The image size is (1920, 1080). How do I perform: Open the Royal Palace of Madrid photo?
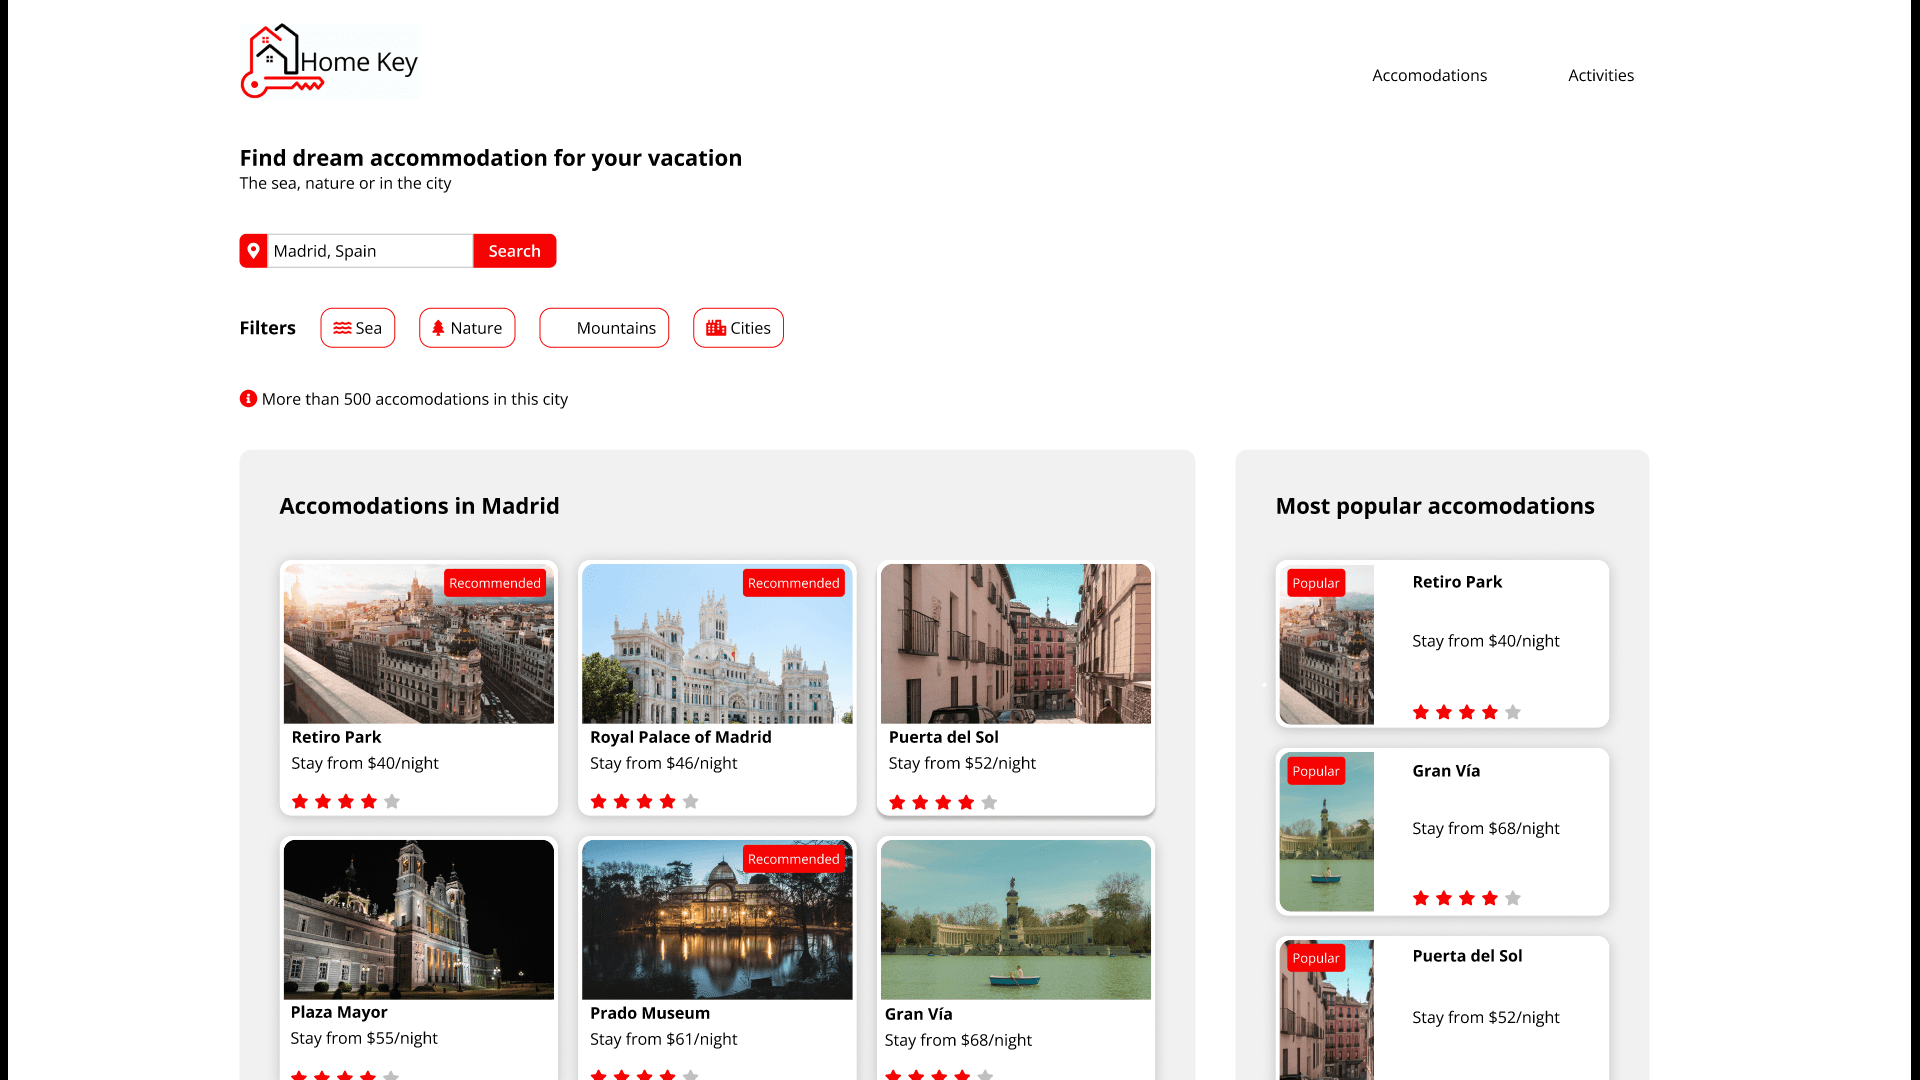(x=717, y=644)
